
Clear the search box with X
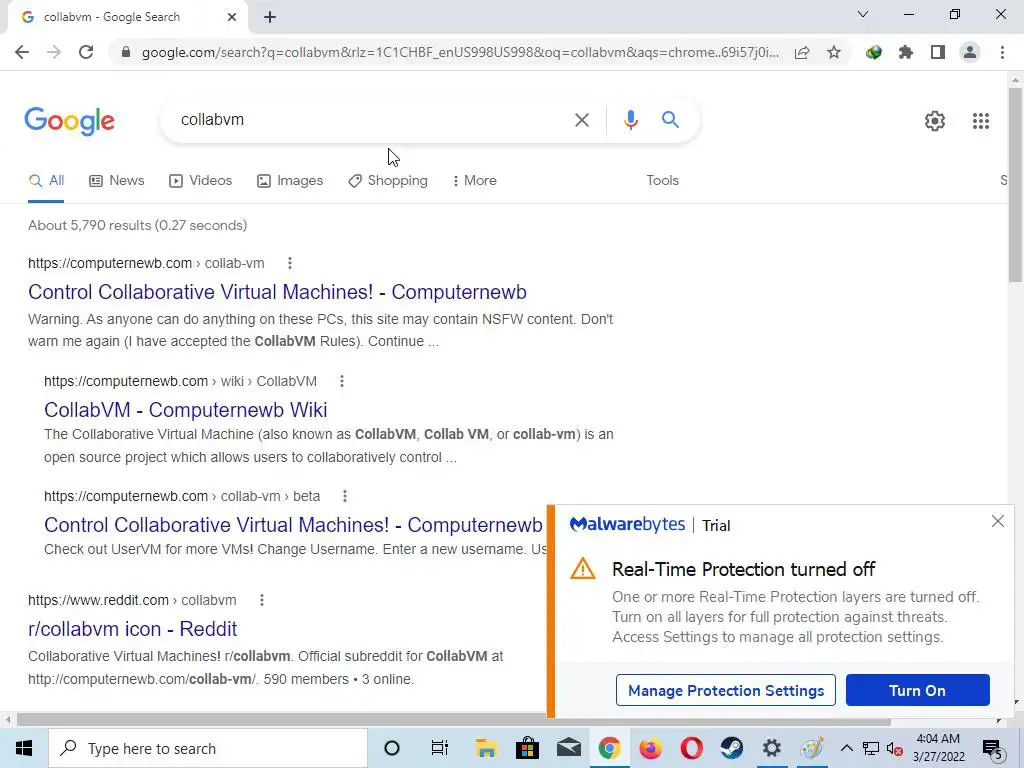tap(581, 120)
